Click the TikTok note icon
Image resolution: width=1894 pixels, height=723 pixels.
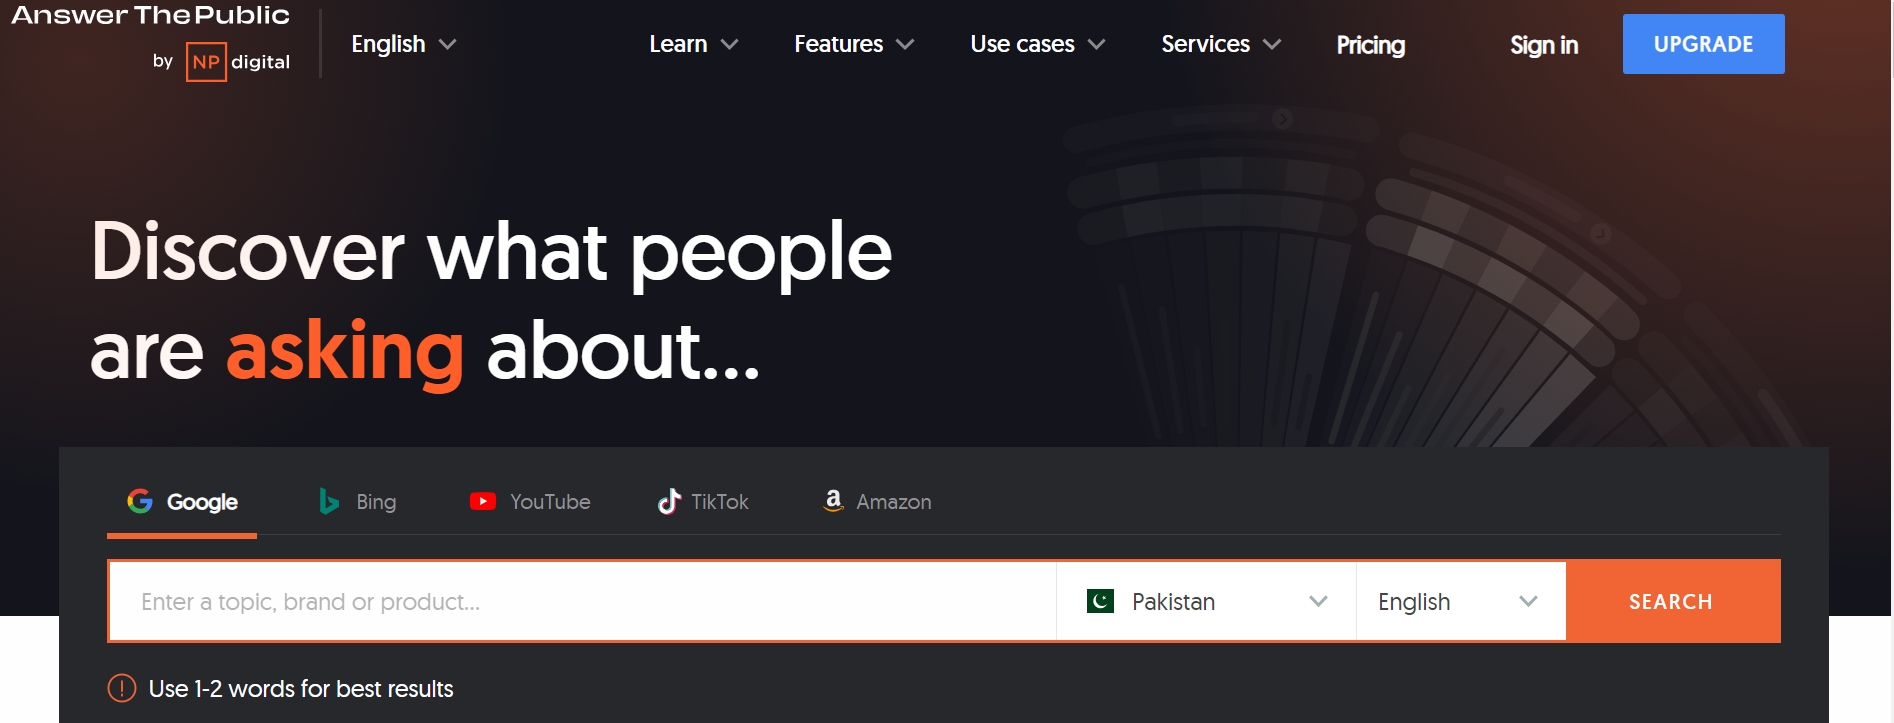tap(669, 501)
